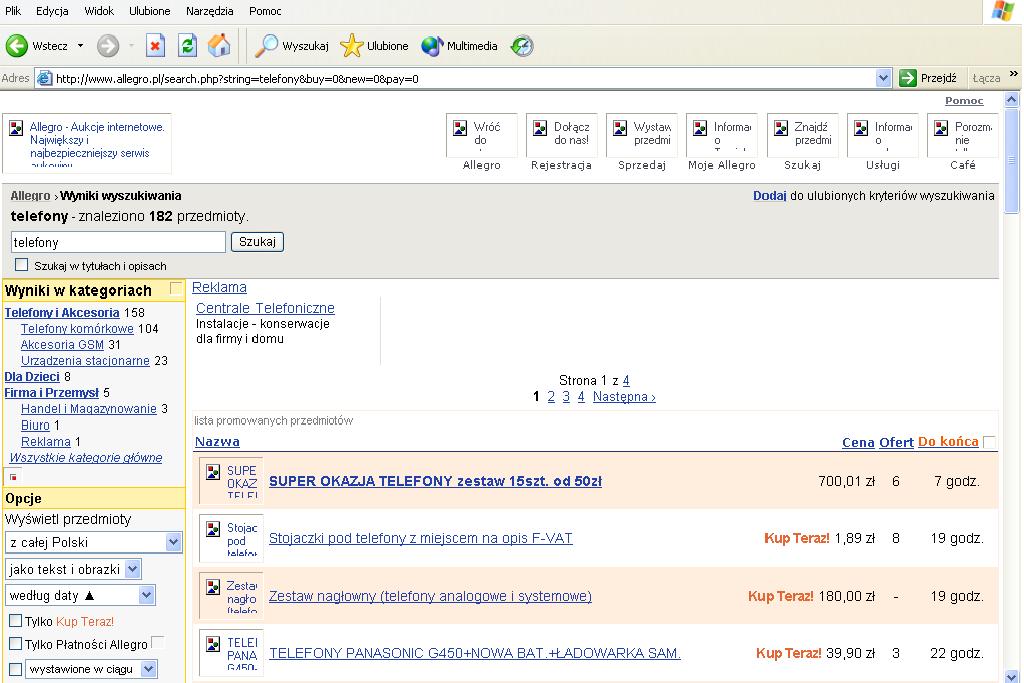Expand the jako tekst i obrazki dropdown
The width and height of the screenshot is (1024, 683).
pos(133,569)
